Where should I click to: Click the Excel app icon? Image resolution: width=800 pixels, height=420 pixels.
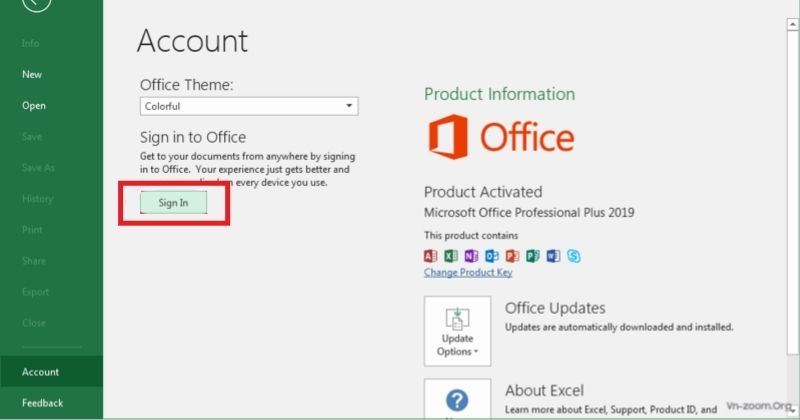click(451, 256)
